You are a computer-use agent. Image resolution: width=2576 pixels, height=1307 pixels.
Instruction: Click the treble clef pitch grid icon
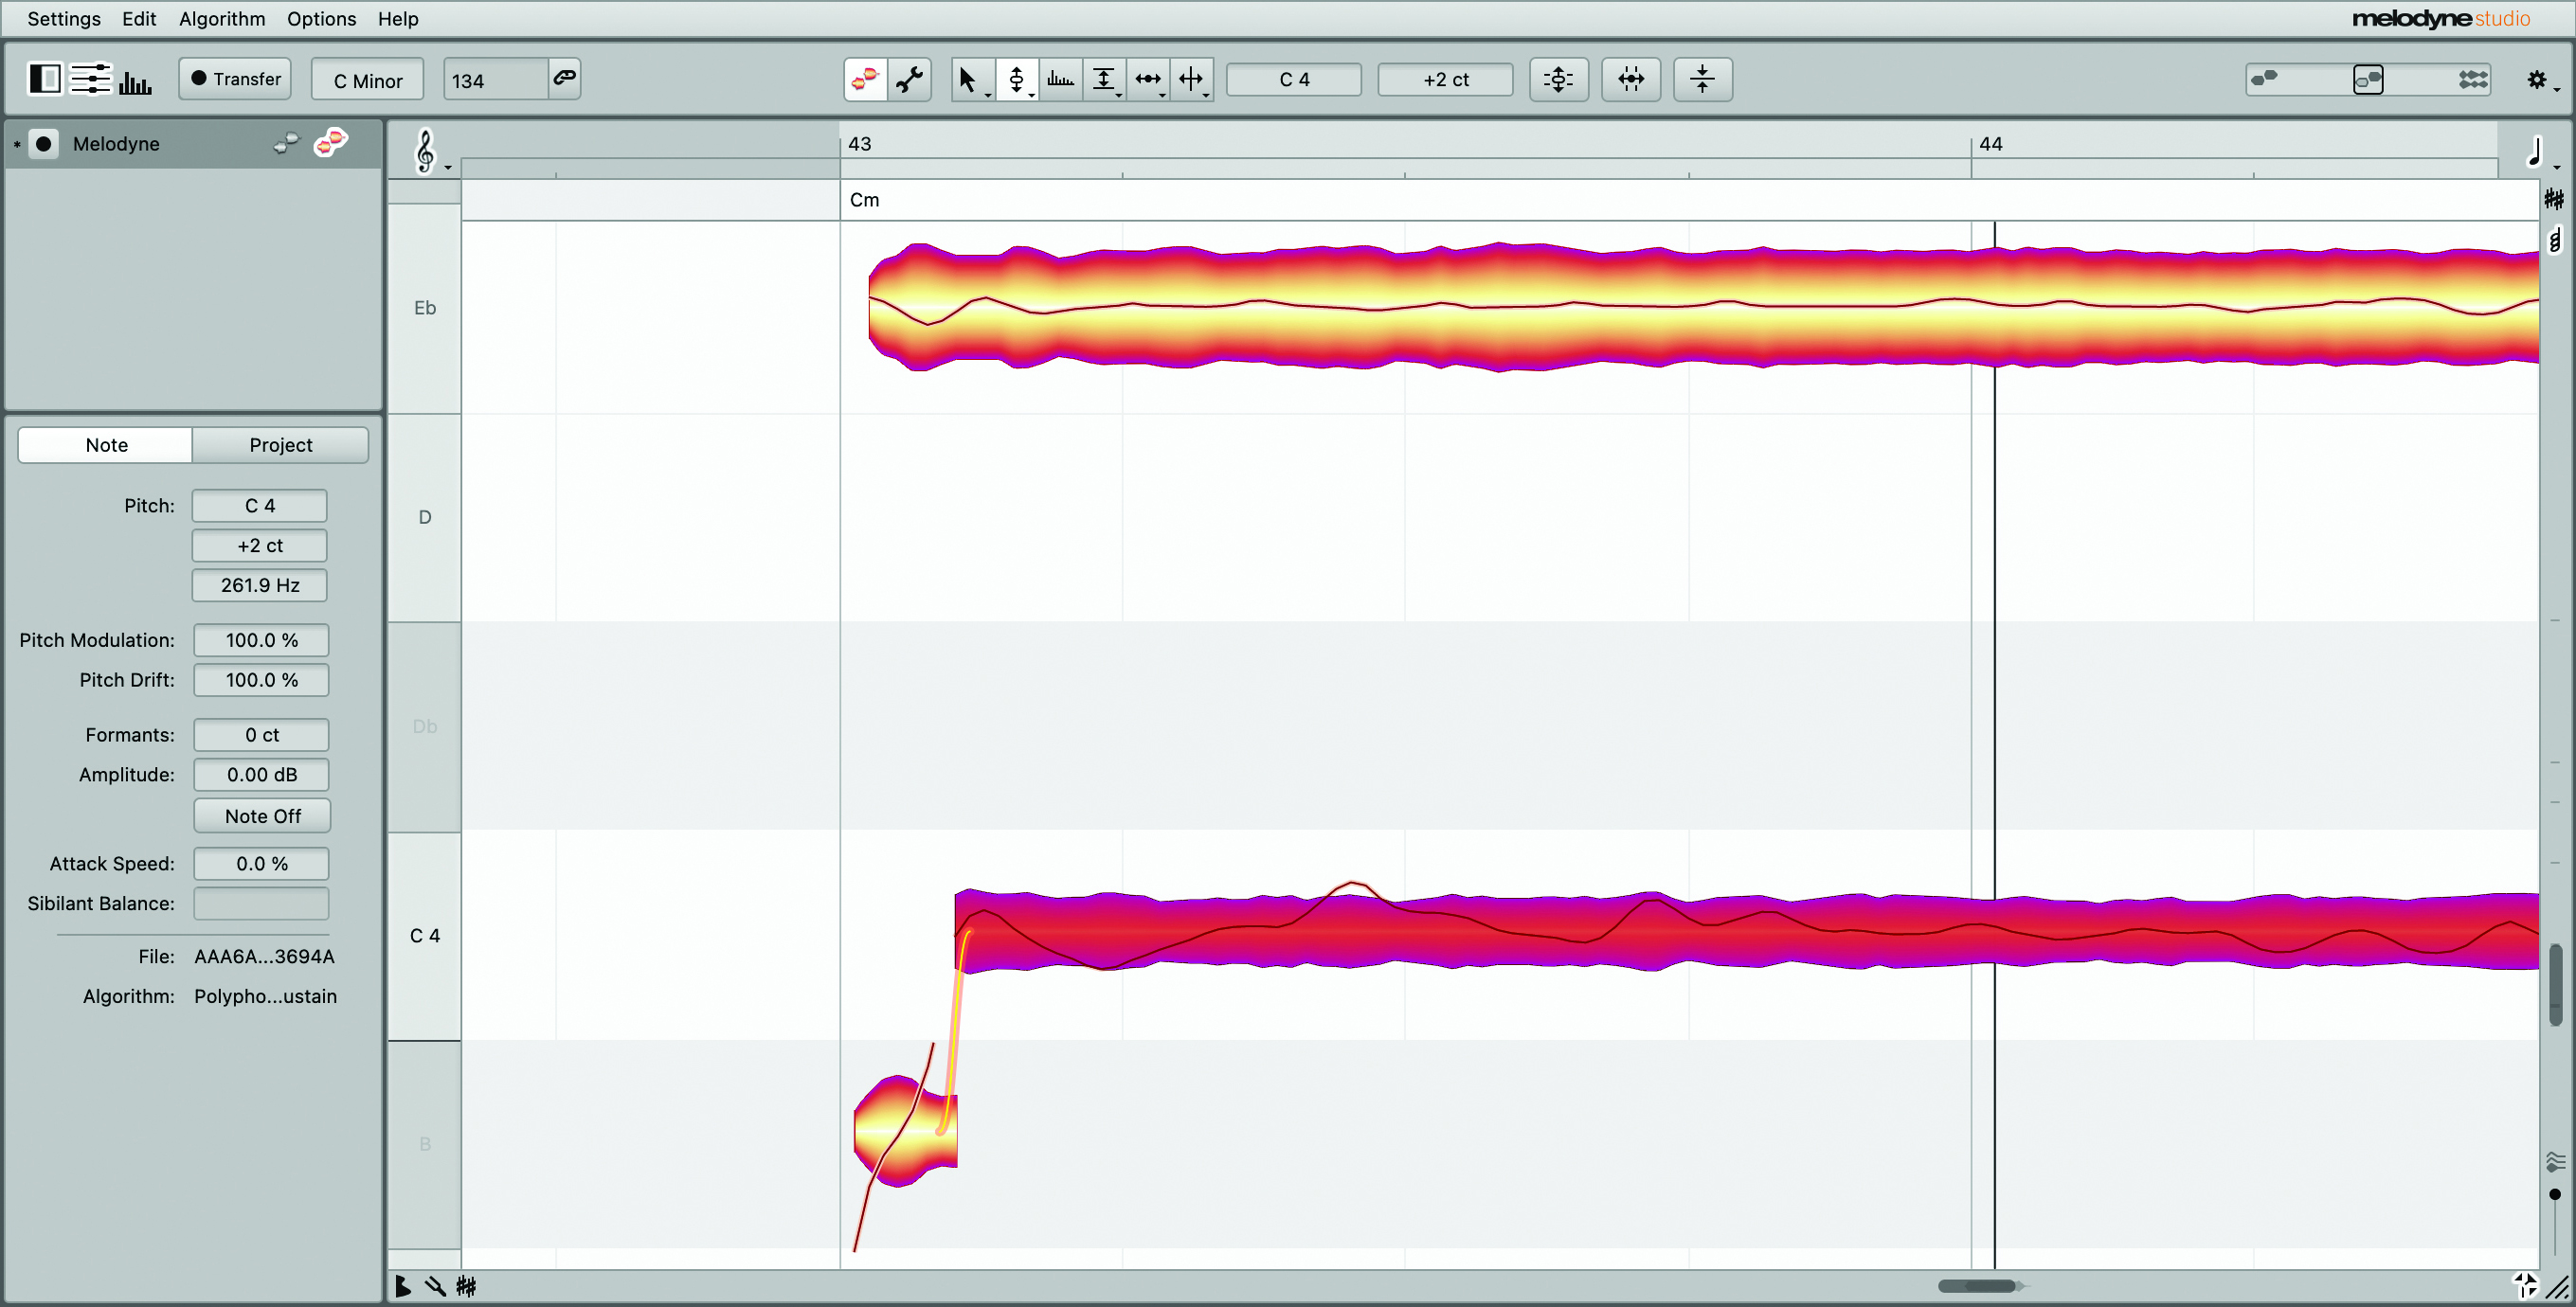coord(425,152)
